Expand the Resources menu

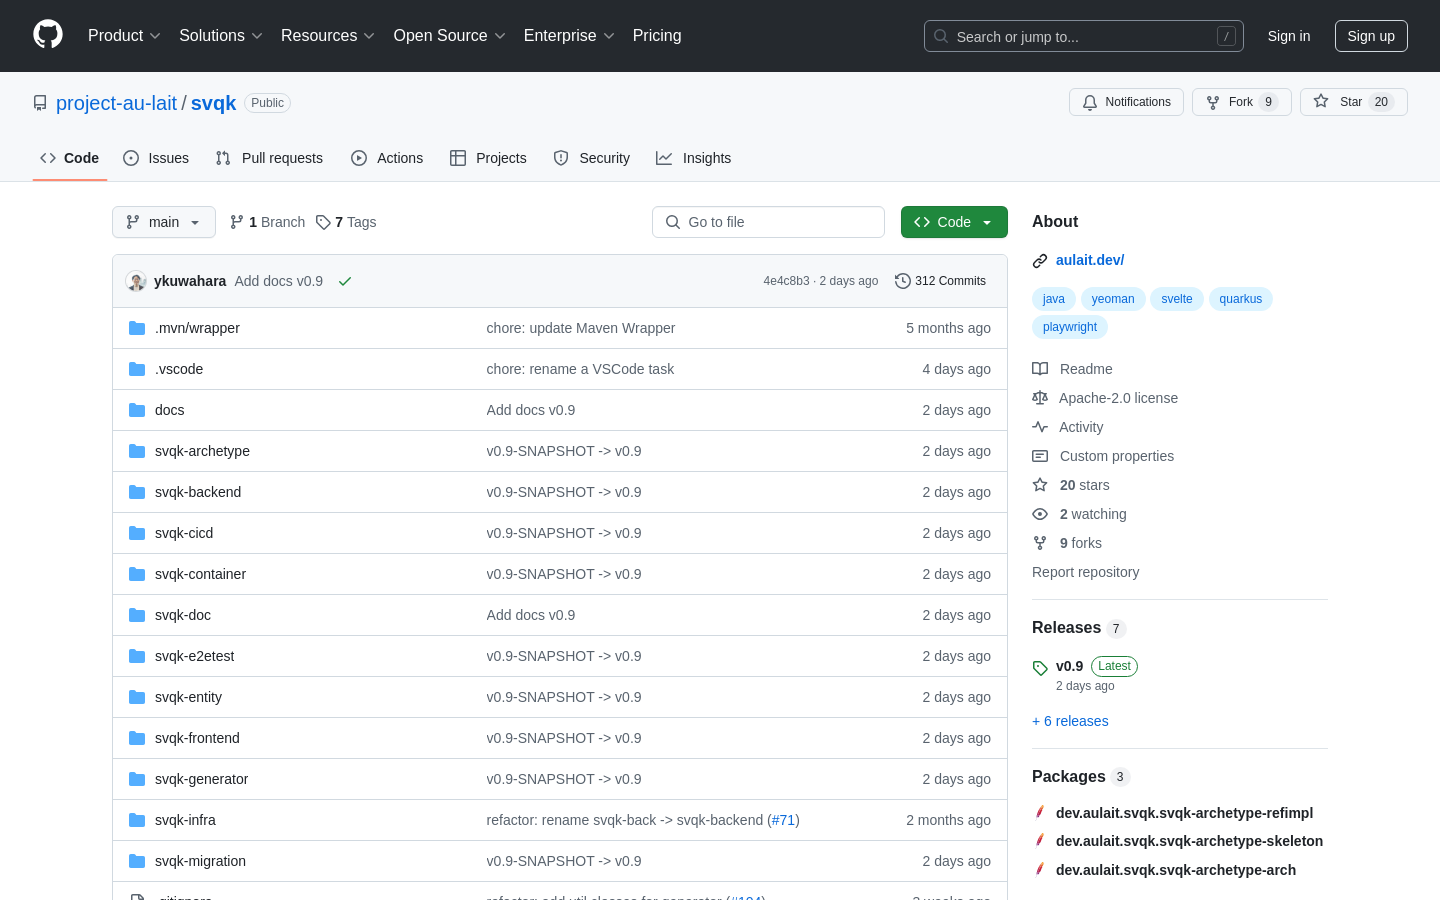328,36
